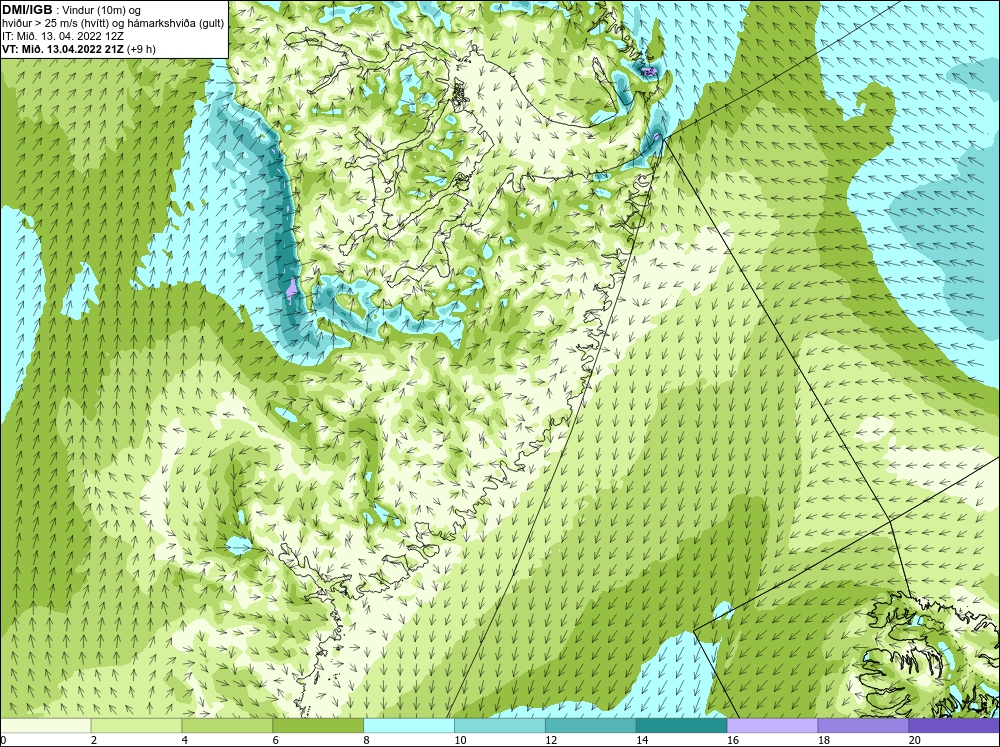This screenshot has height=747, width=1000.
Task: Click the 18–20 m/s purple swatch
Action: [x=864, y=725]
